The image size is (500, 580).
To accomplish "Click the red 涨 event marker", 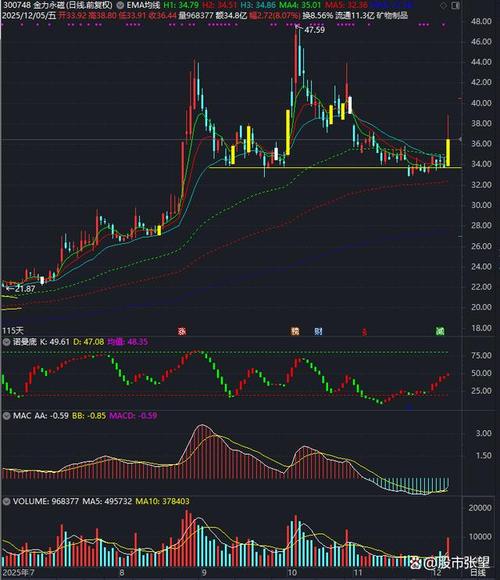I will (x=182, y=331).
